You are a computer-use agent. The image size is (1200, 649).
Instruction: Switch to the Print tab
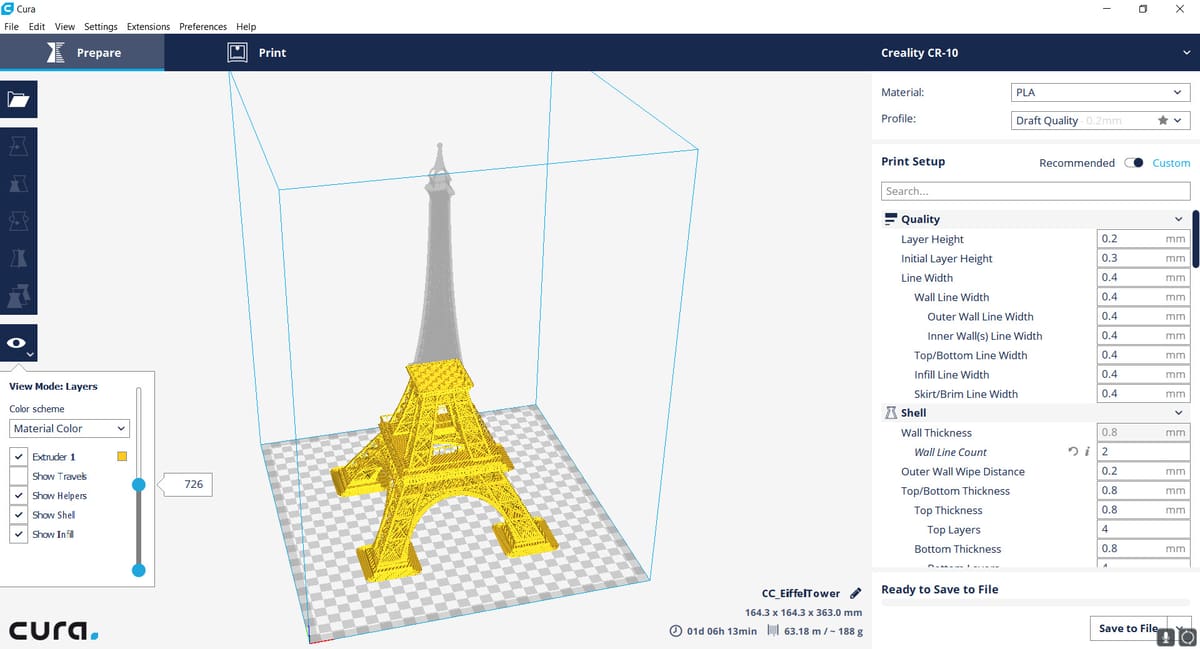tap(257, 53)
